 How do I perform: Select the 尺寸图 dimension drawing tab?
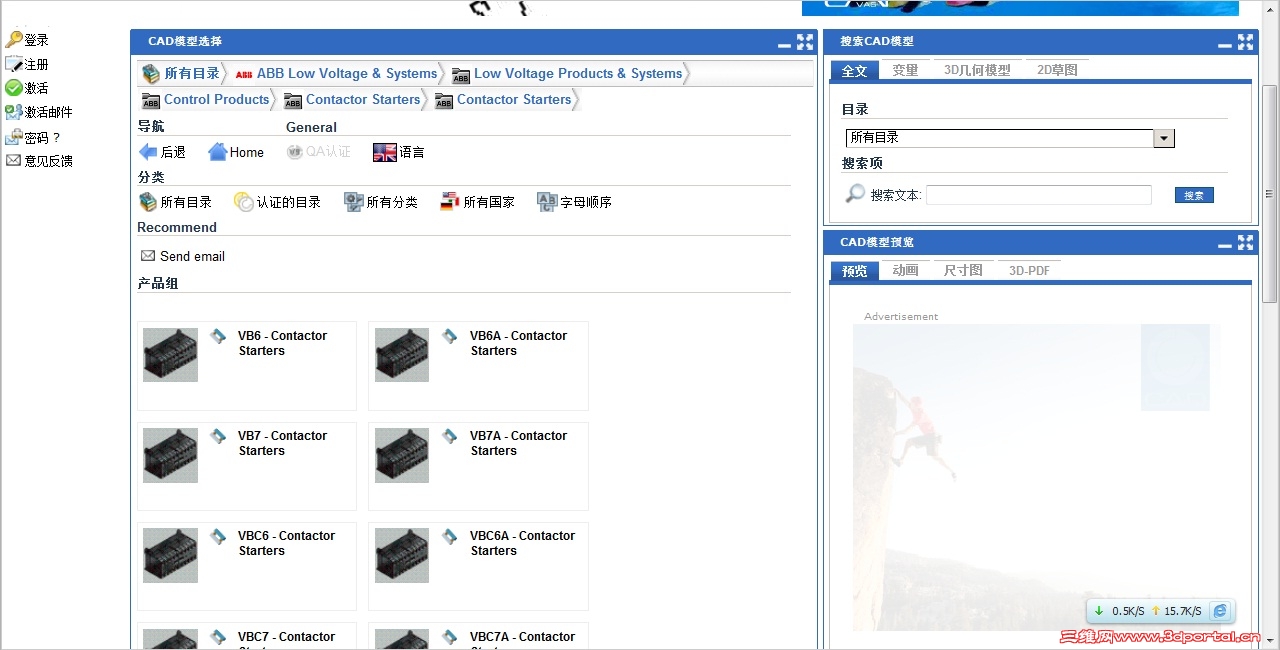point(963,270)
